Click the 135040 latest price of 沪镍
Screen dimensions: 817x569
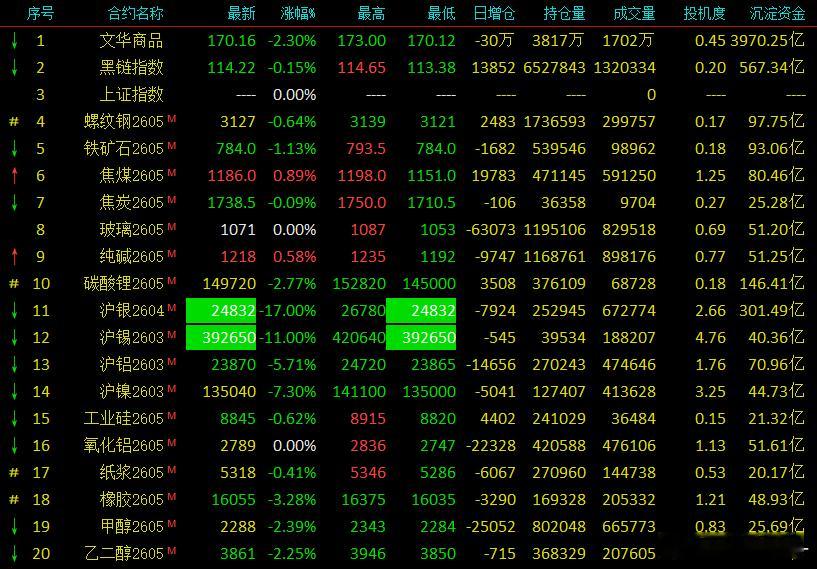229,392
